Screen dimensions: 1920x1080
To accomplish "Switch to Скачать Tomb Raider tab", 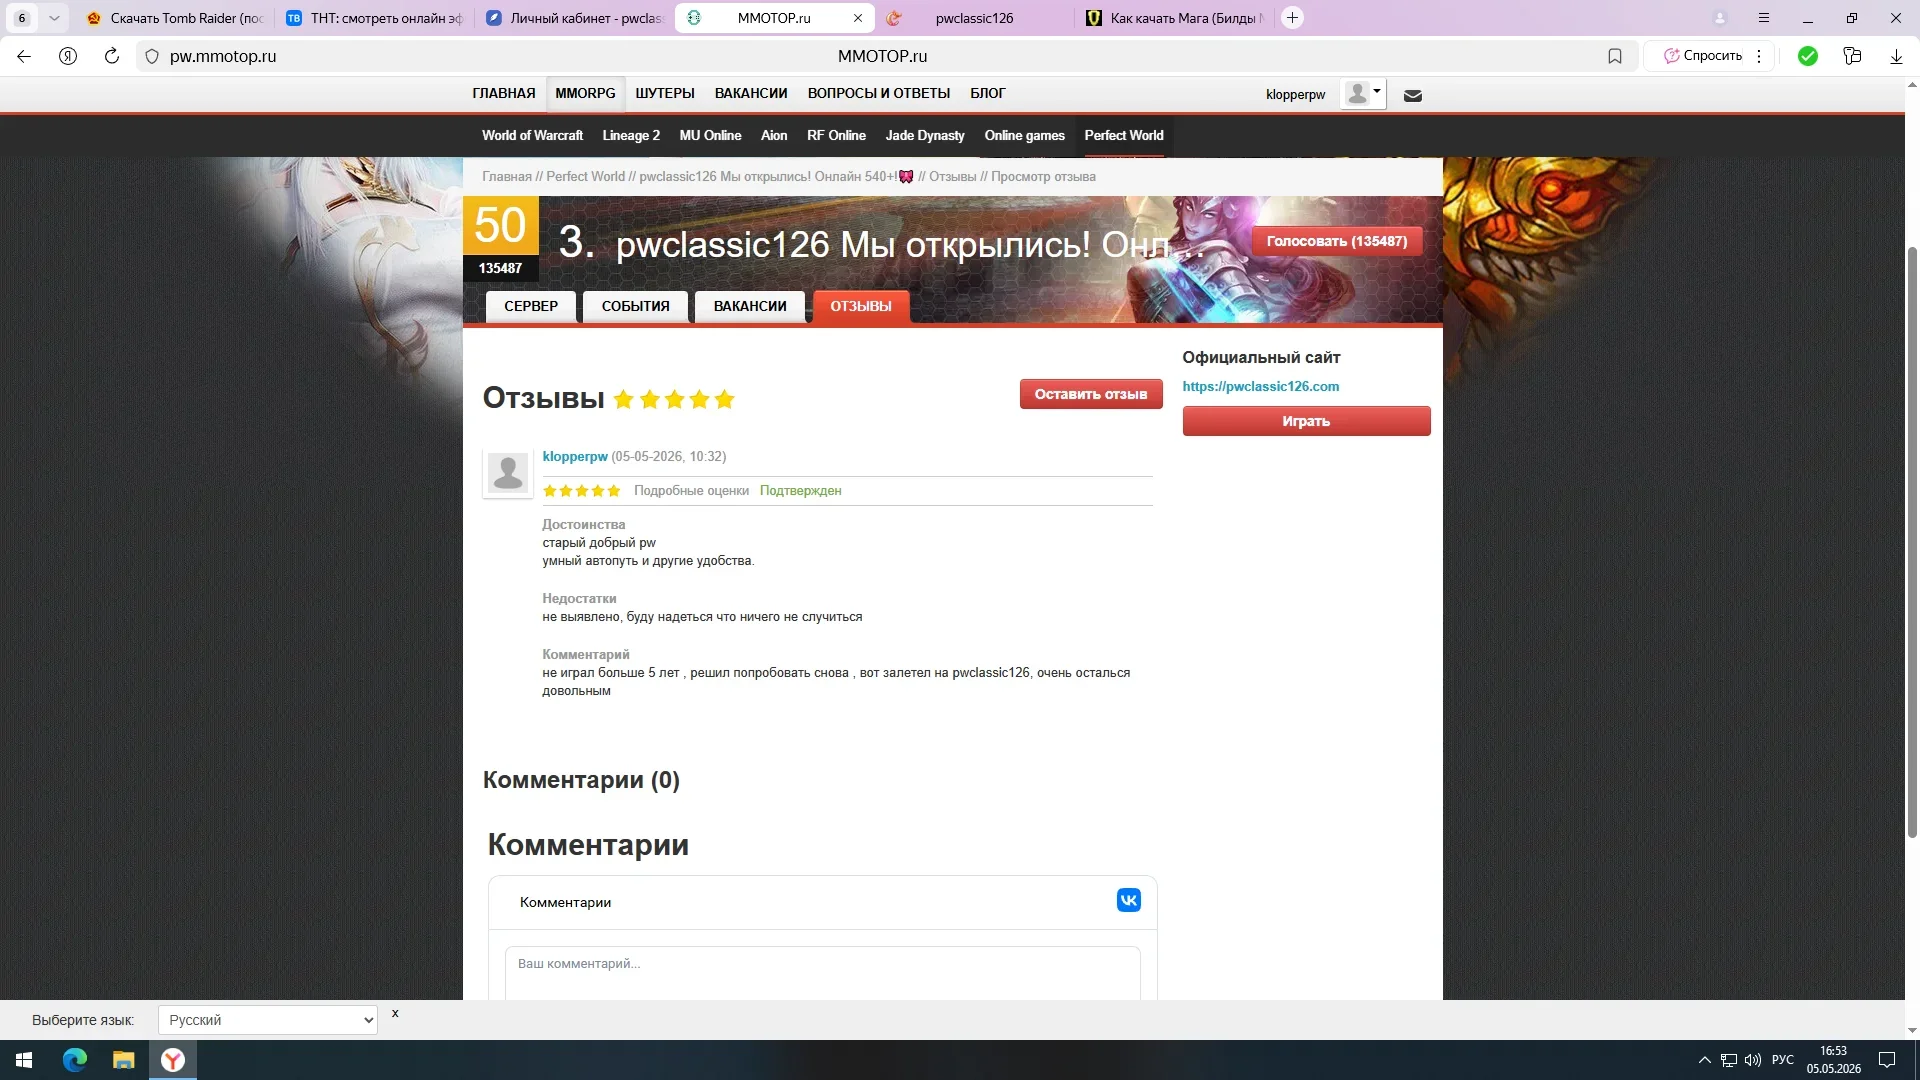I will (x=175, y=18).
